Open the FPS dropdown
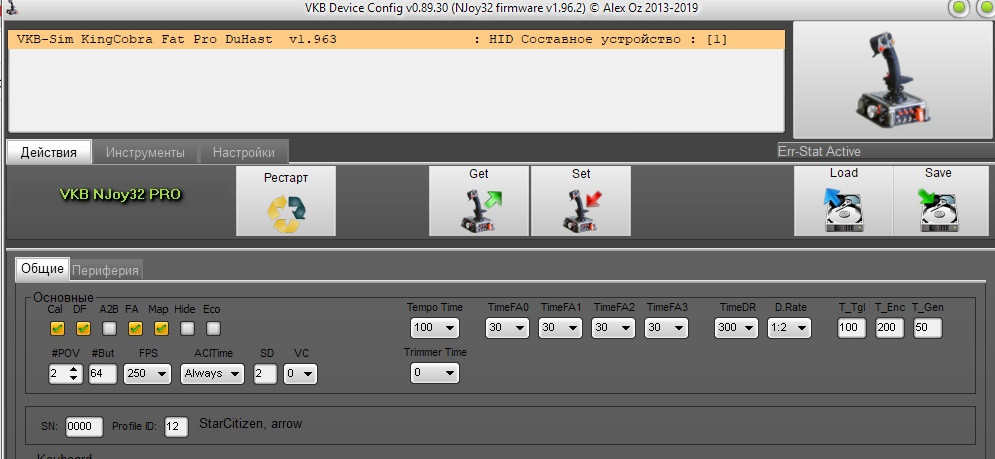This screenshot has height=459, width=995. coord(147,373)
